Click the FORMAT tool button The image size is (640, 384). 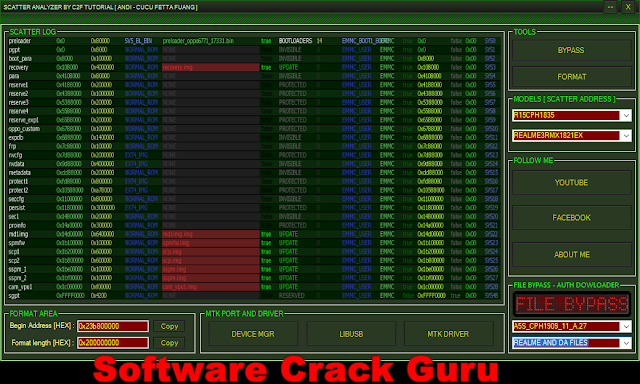[571, 77]
